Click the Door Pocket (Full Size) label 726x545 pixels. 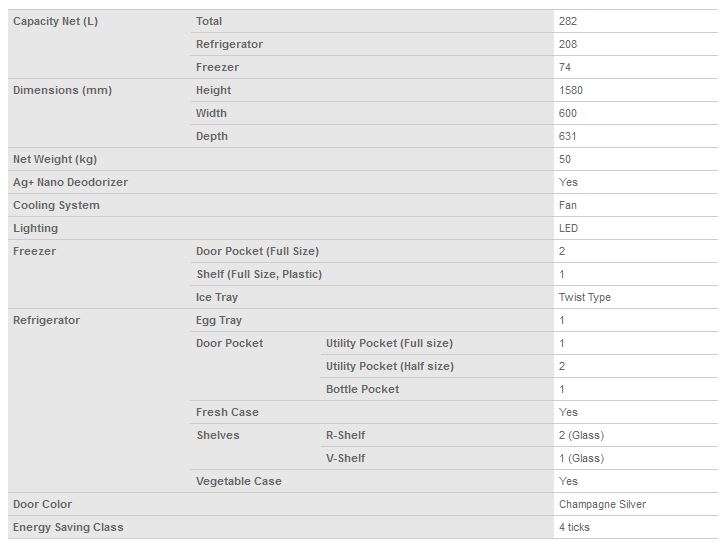tap(257, 251)
